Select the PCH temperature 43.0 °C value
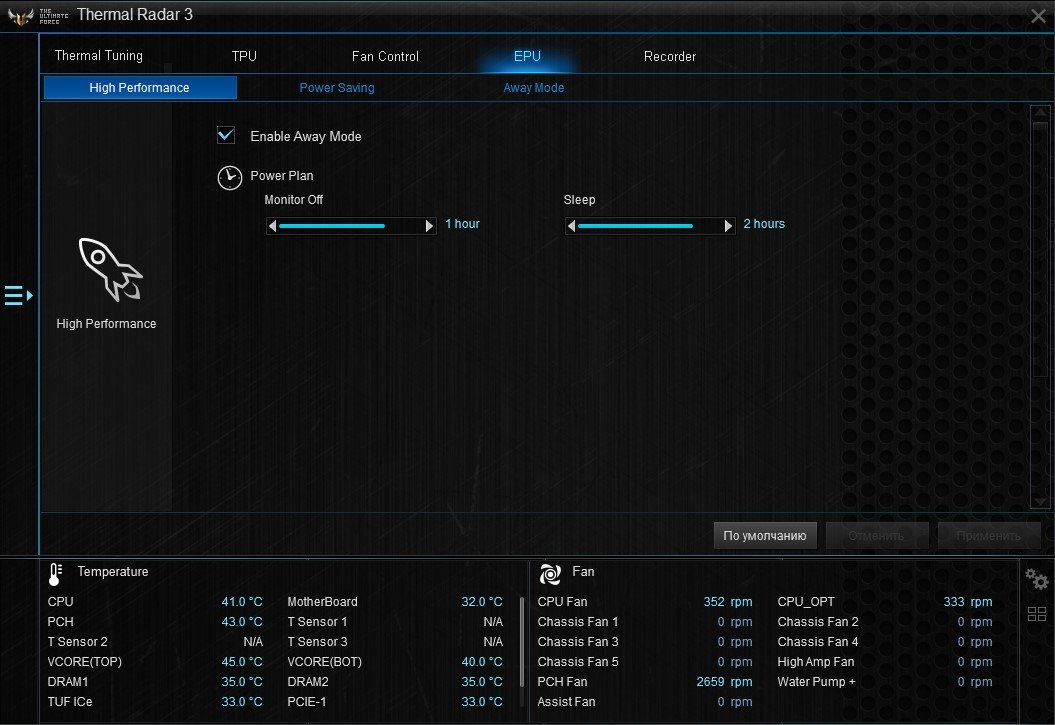Image resolution: width=1055 pixels, height=725 pixels. (x=242, y=622)
